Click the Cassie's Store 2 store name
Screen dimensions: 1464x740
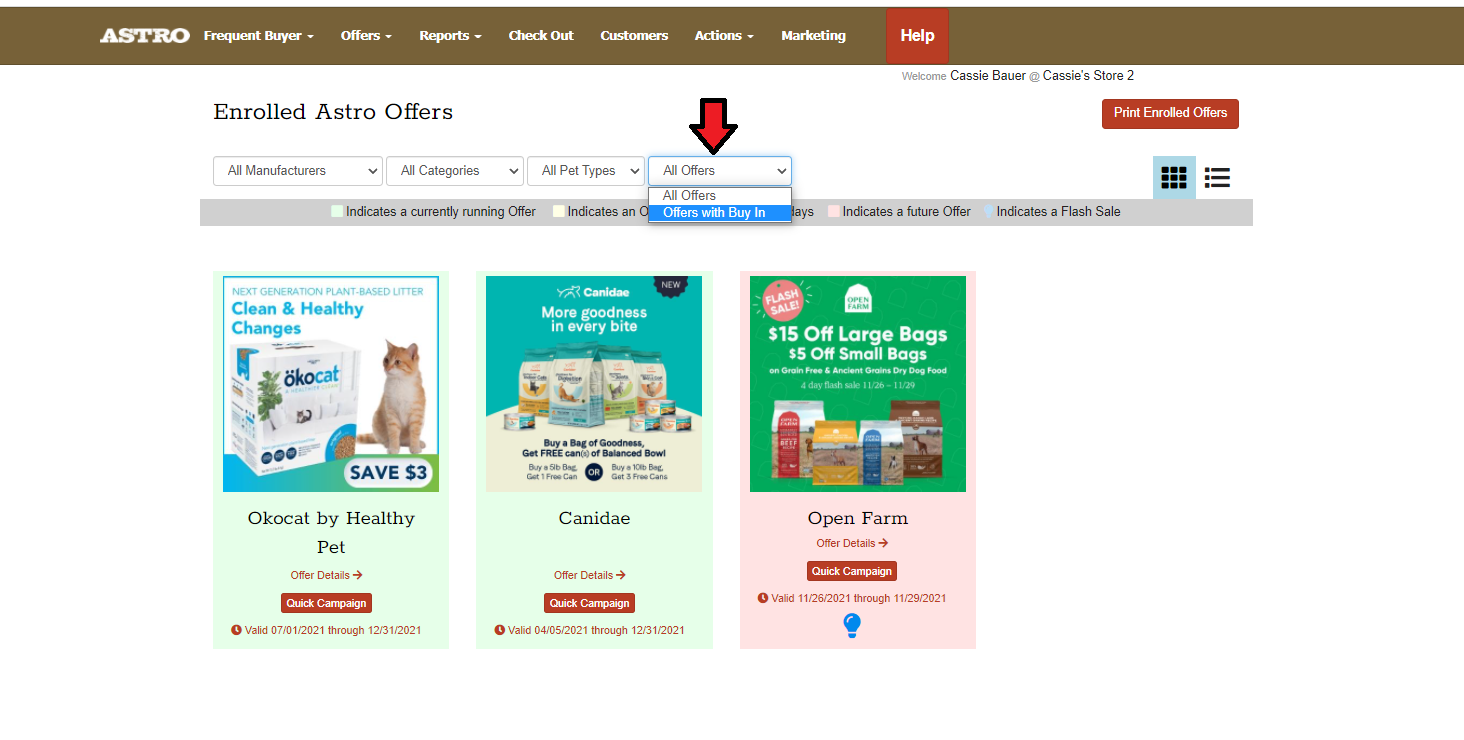[1088, 76]
